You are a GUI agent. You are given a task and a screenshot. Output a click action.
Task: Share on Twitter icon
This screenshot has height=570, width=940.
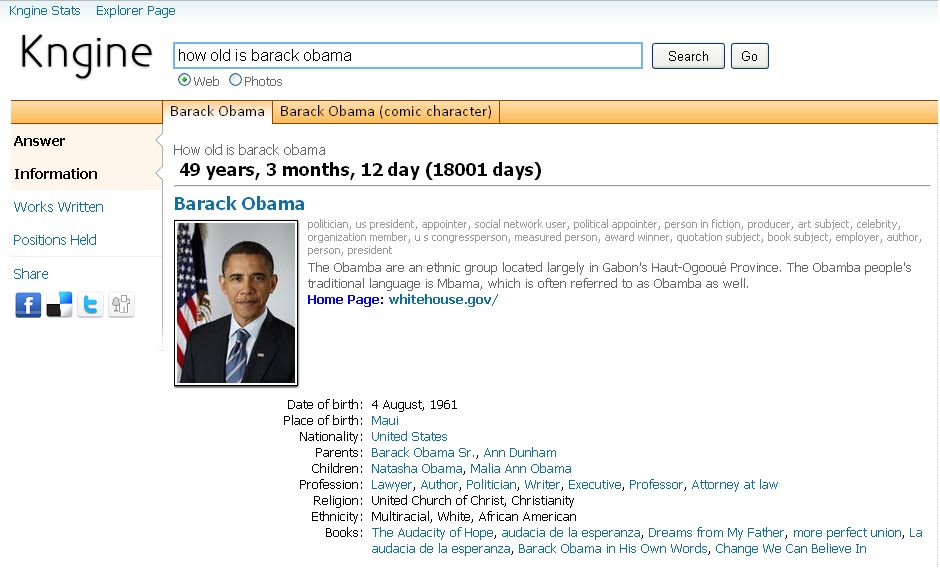tap(91, 305)
